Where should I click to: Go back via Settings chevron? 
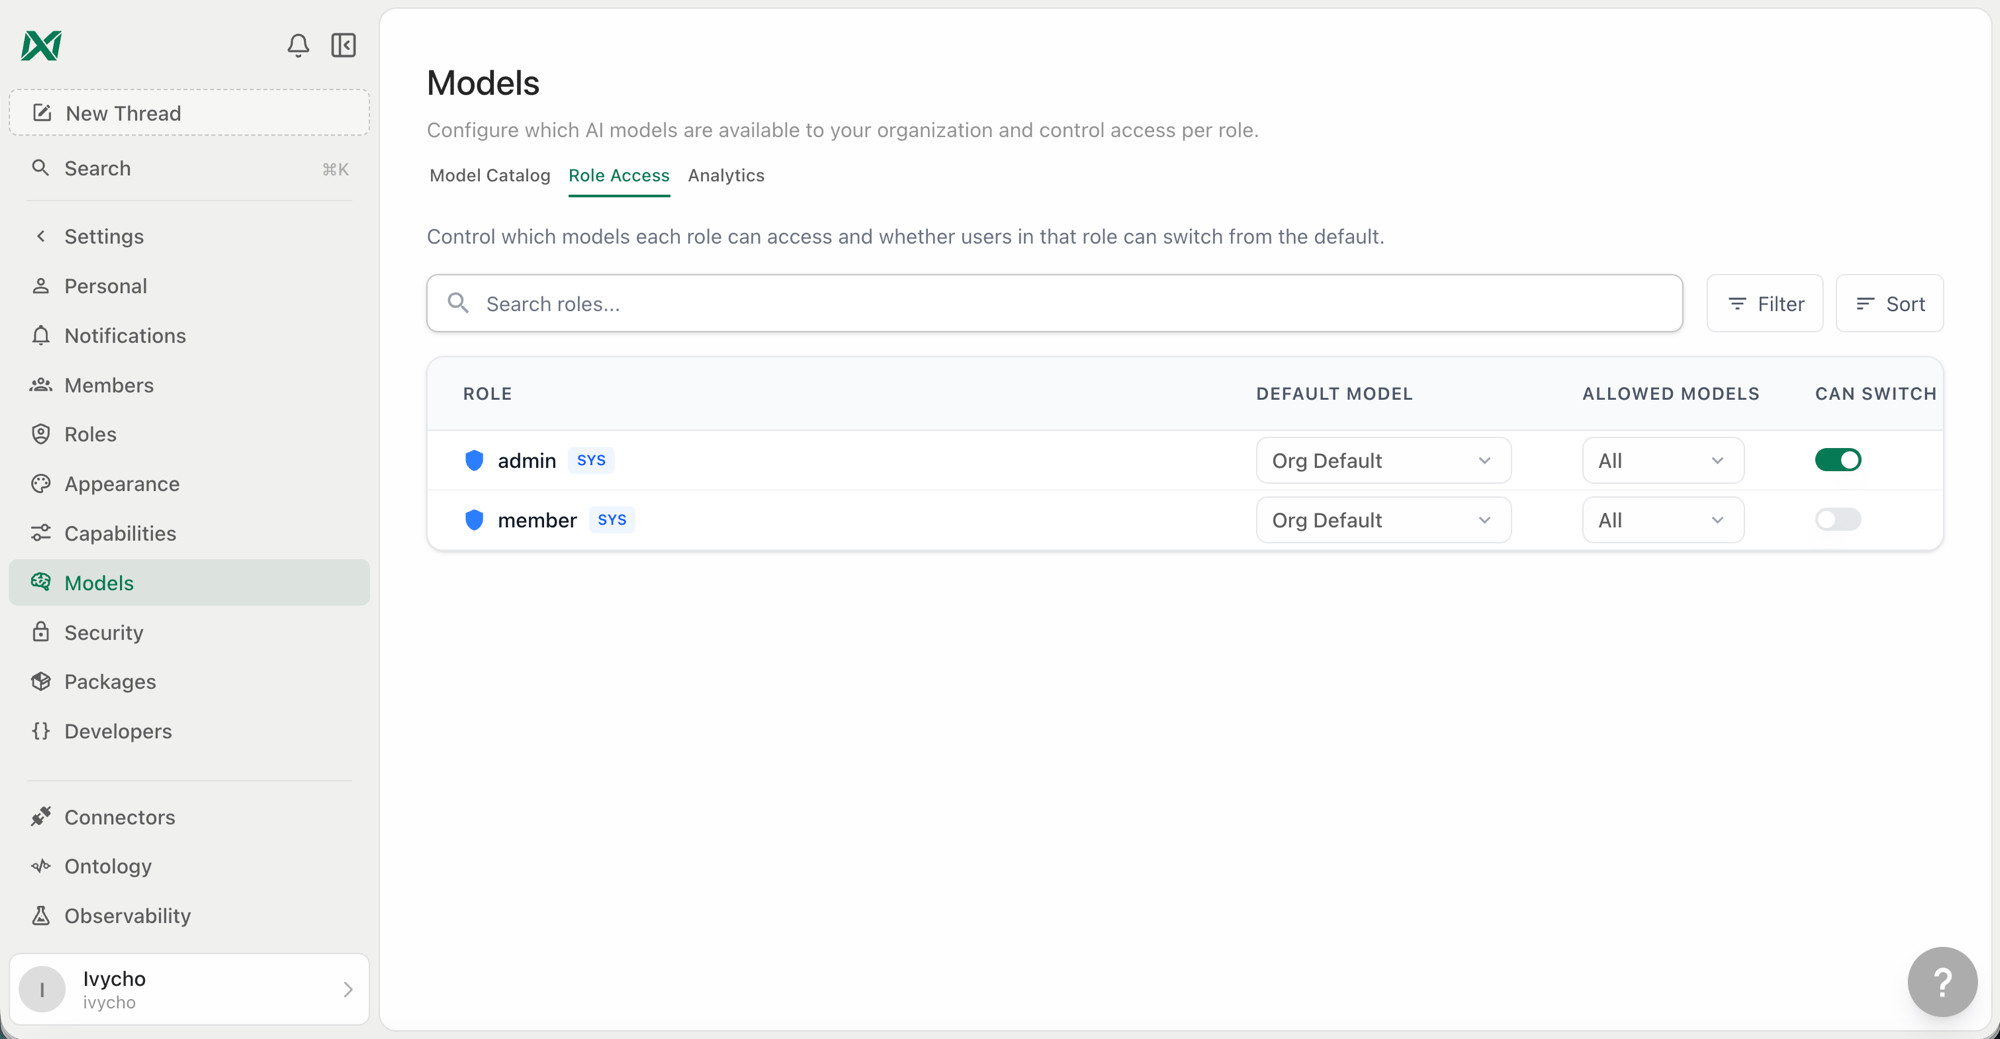pyautogui.click(x=41, y=236)
